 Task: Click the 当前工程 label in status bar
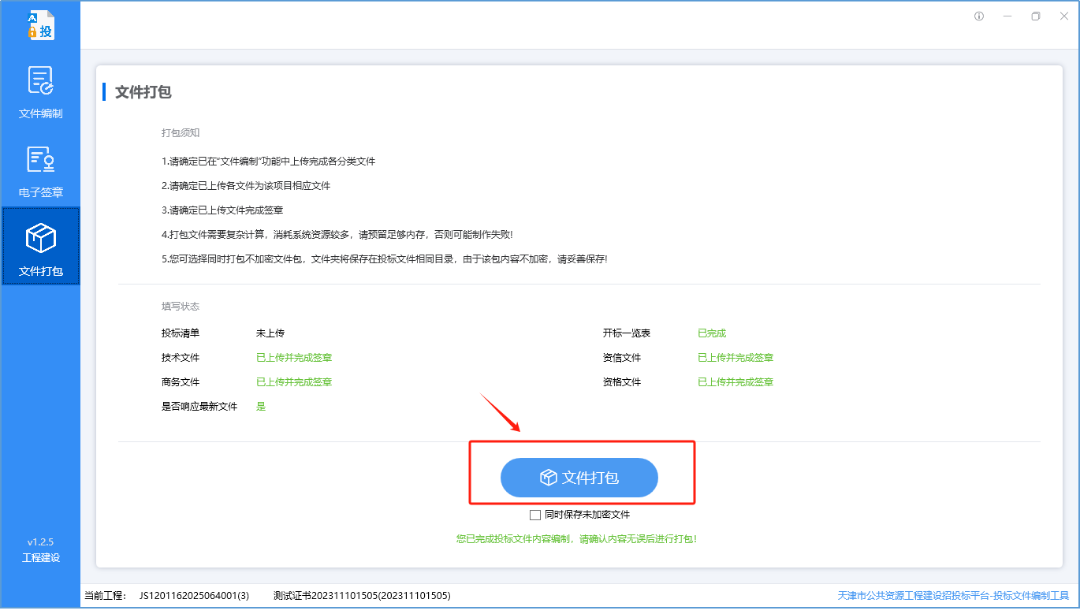point(105,596)
